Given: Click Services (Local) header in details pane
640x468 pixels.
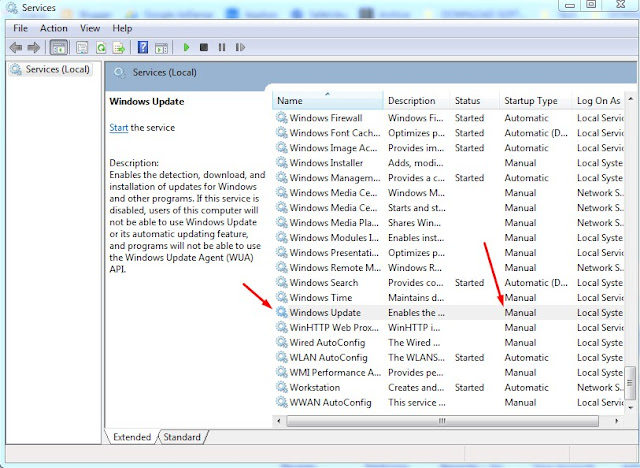Looking at the screenshot, I should tap(164, 72).
